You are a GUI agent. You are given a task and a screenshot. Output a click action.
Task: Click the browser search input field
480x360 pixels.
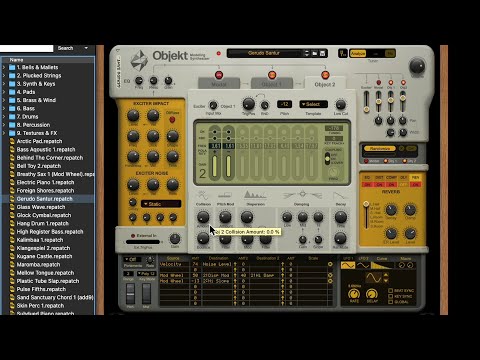tap(26, 48)
